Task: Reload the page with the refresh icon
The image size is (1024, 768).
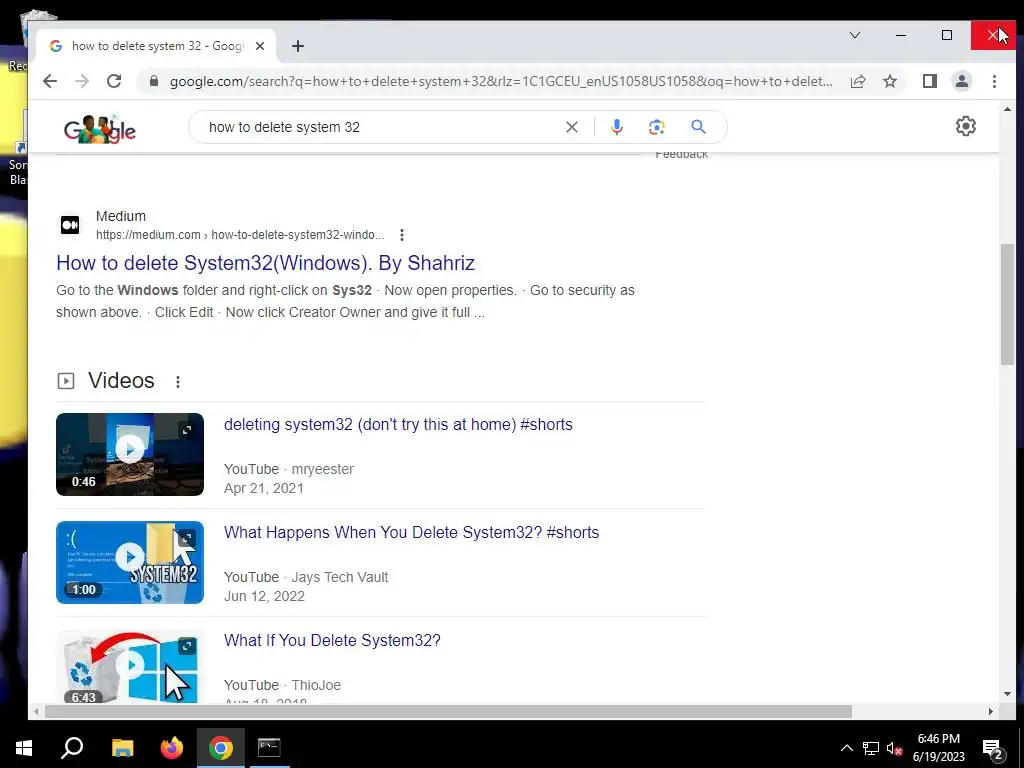Action: pyautogui.click(x=114, y=81)
